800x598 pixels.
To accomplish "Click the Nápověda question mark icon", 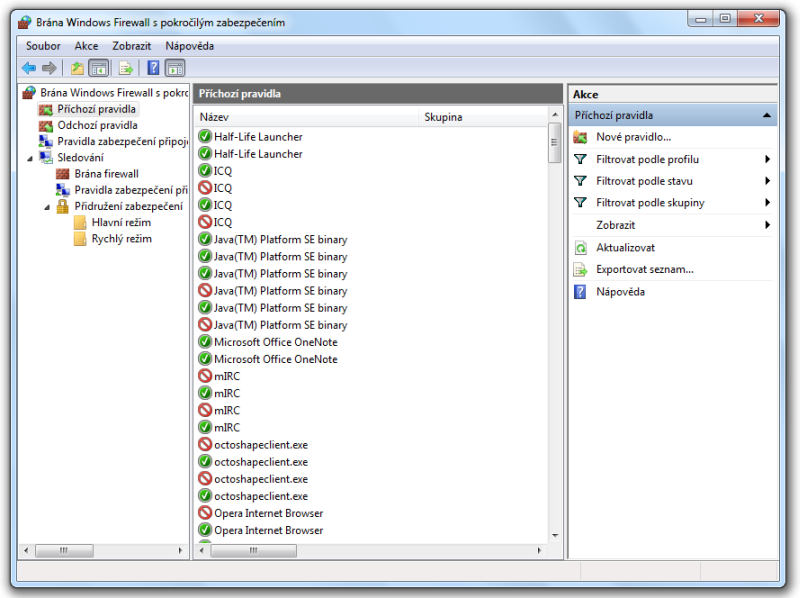I will pyautogui.click(x=580, y=292).
